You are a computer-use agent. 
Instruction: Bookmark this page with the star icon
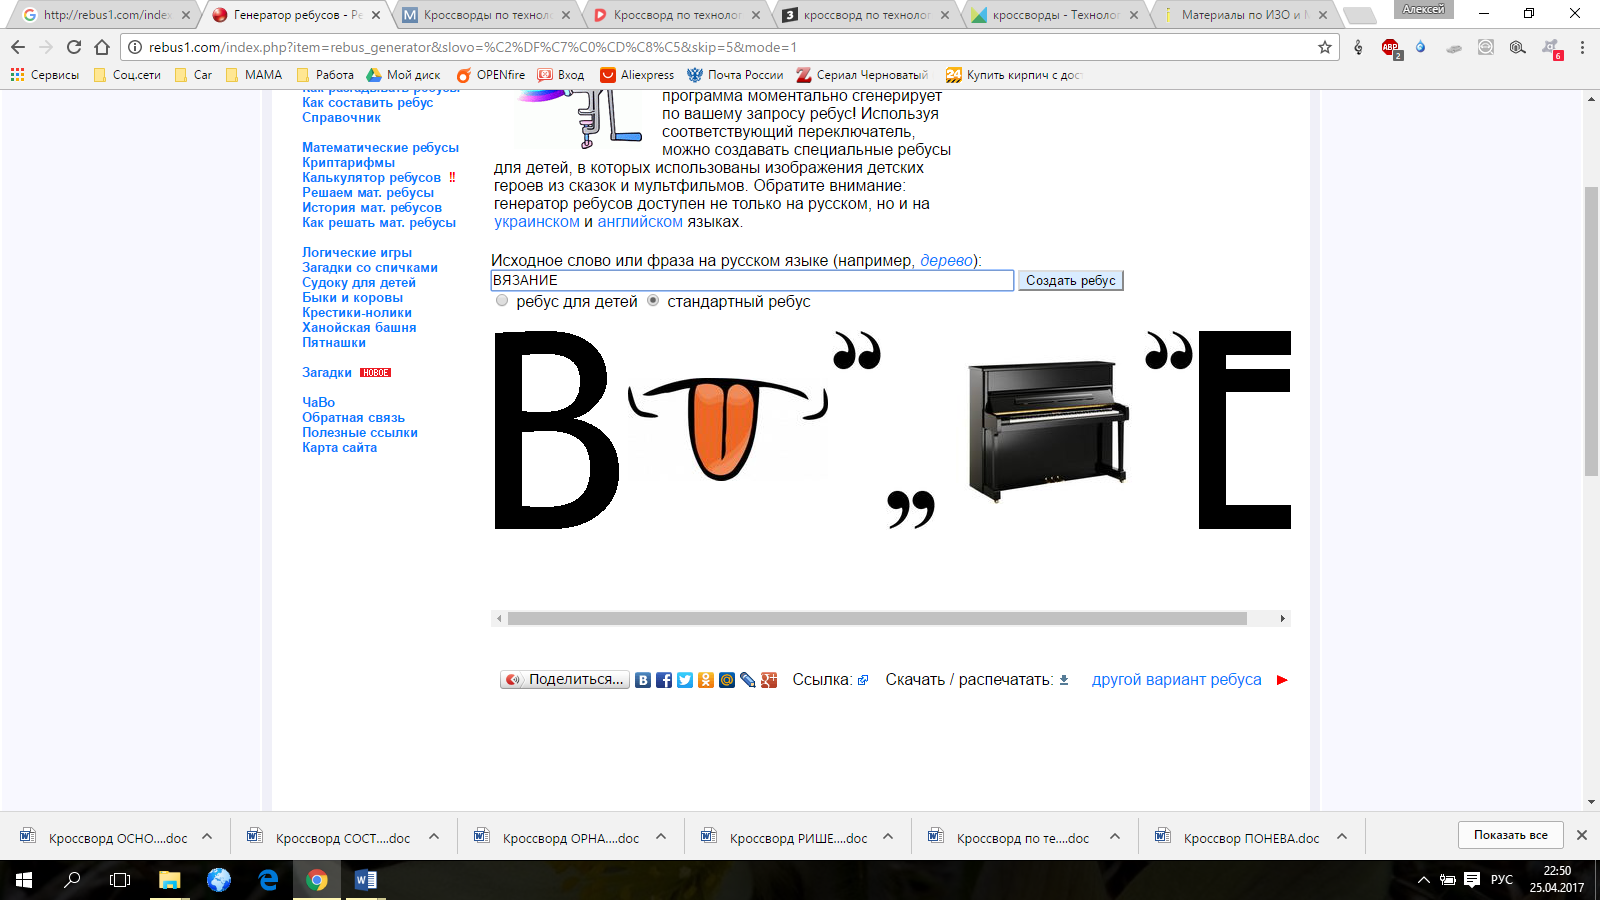pos(1325,47)
